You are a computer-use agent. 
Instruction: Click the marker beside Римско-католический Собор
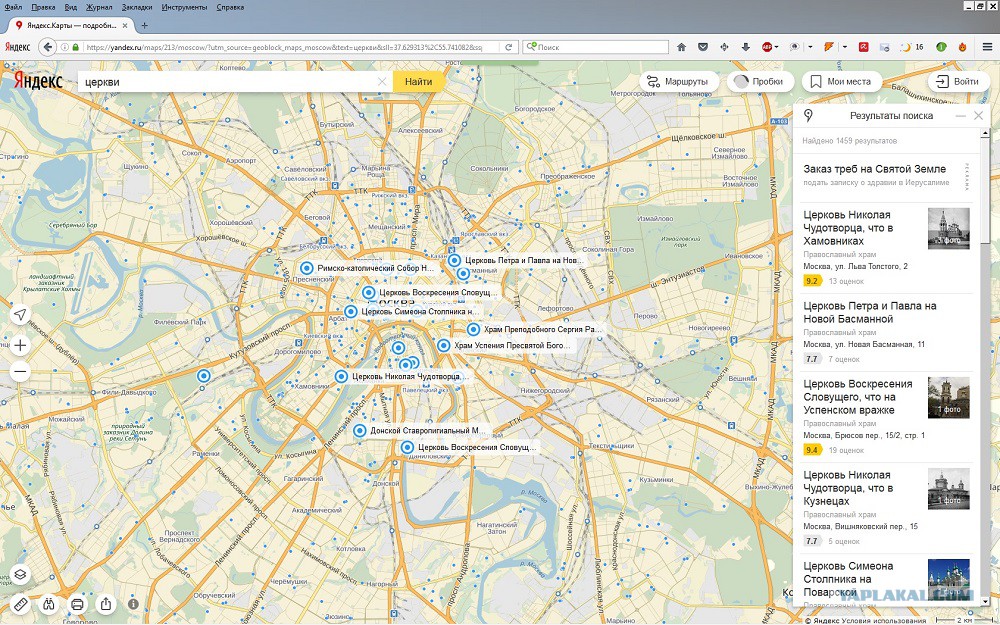307,268
